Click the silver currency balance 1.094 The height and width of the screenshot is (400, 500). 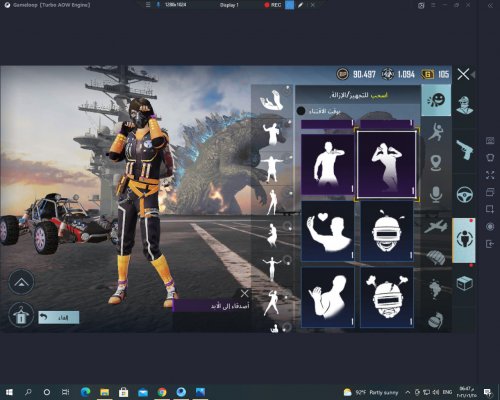398,74
